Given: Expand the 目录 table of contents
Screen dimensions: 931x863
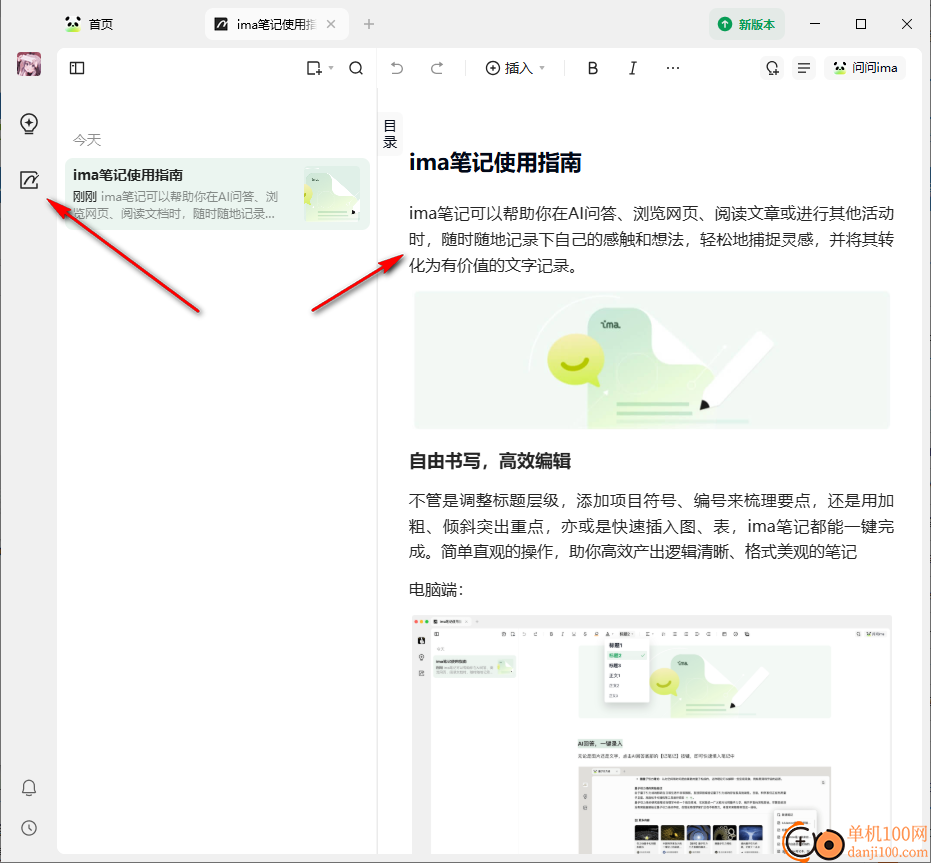Looking at the screenshot, I should click(390, 134).
